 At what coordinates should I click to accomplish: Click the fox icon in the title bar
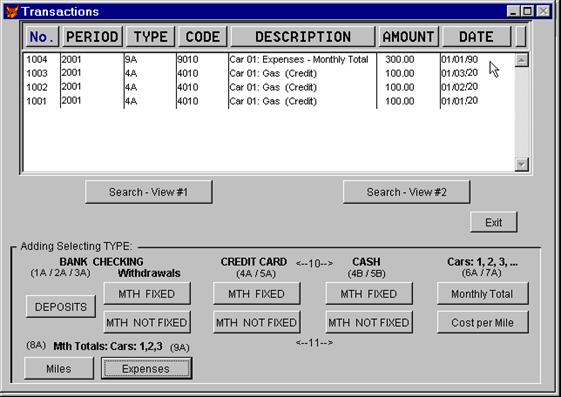(12, 11)
